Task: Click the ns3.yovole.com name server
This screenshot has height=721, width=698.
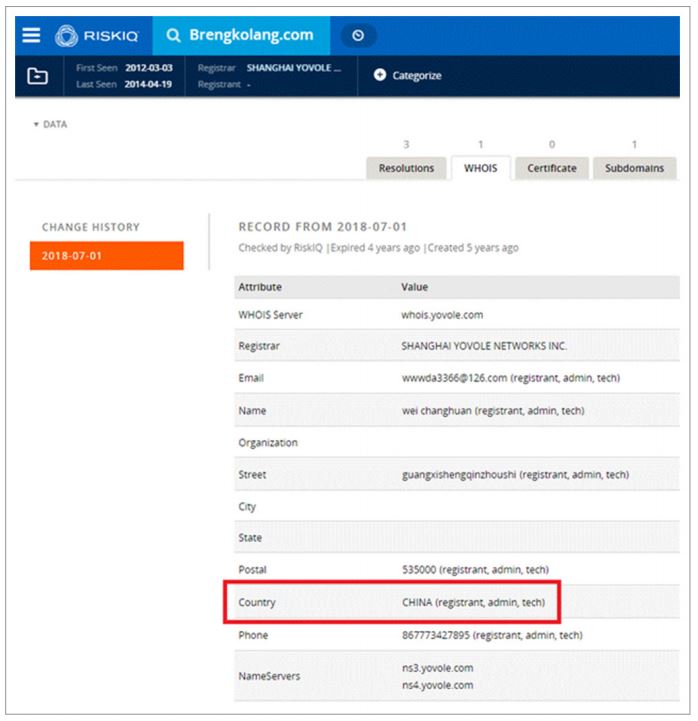Action: tap(437, 667)
